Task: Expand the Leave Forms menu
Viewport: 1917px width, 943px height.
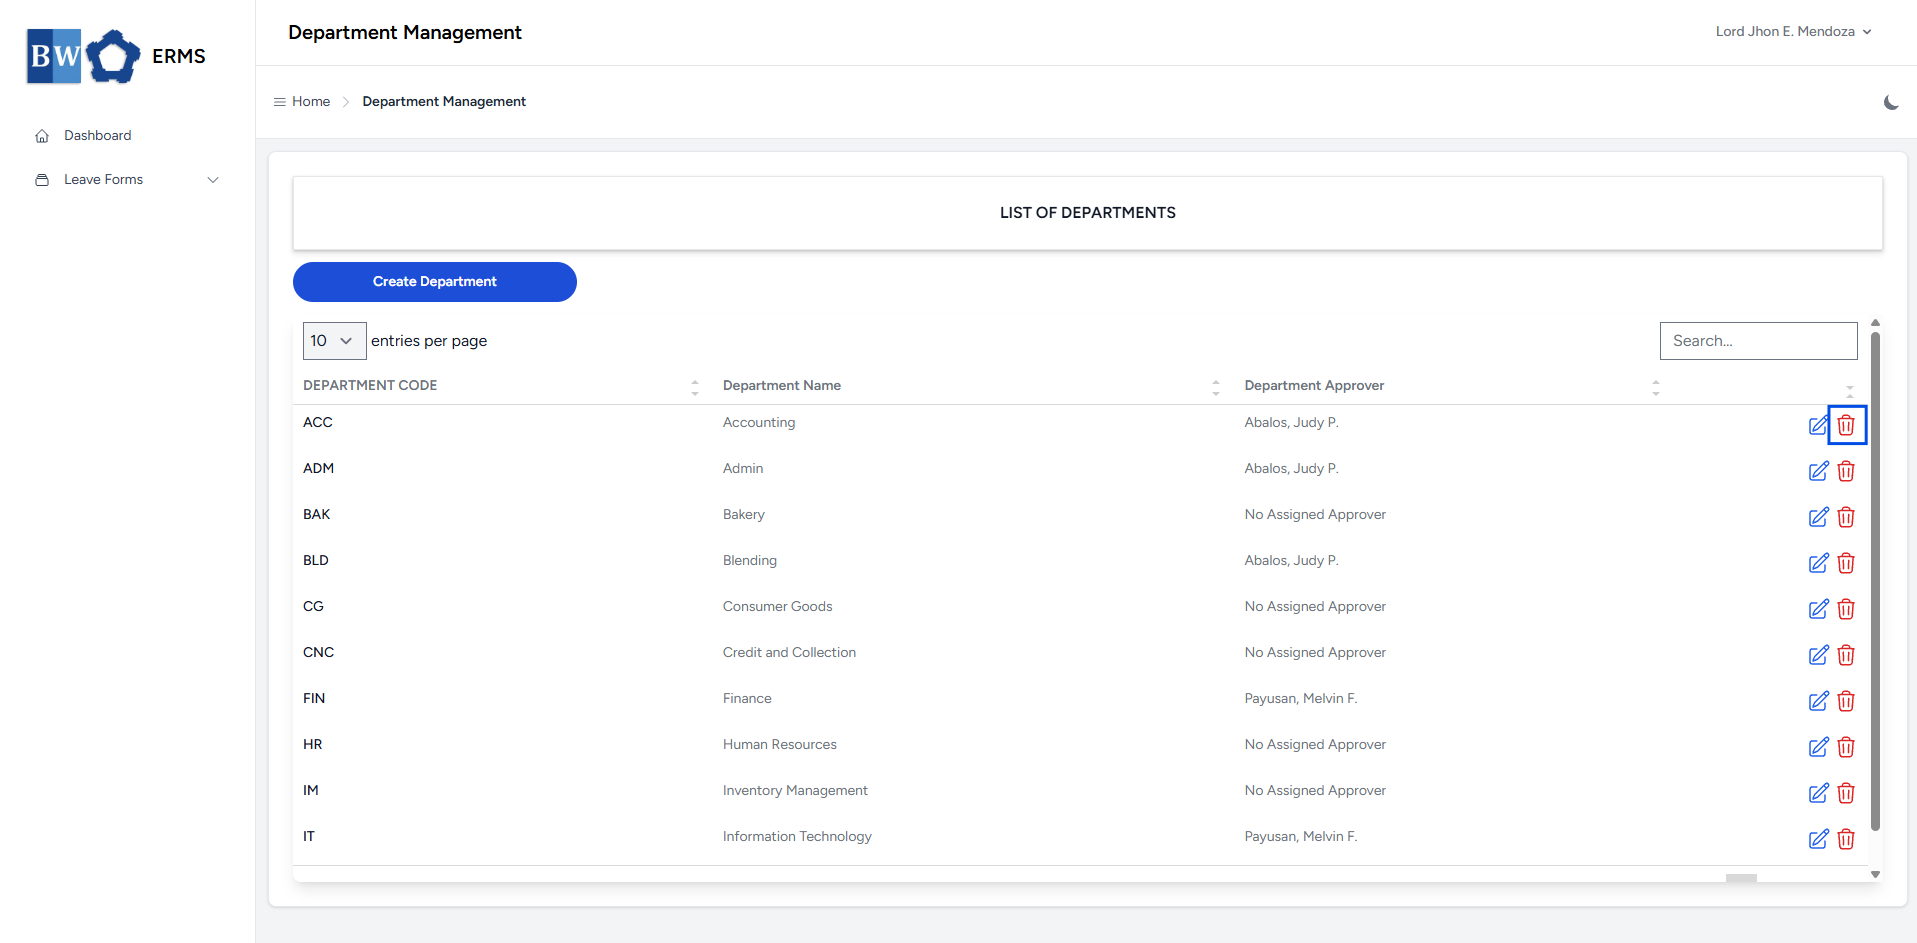Action: tap(127, 180)
